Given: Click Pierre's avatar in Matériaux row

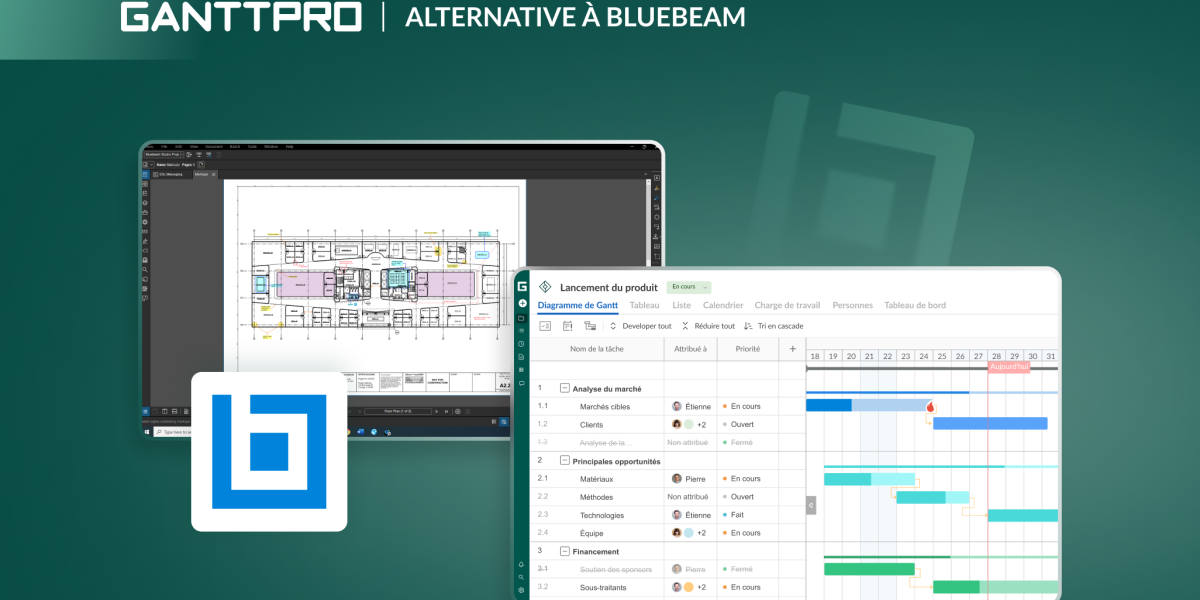Looking at the screenshot, I should 677,479.
